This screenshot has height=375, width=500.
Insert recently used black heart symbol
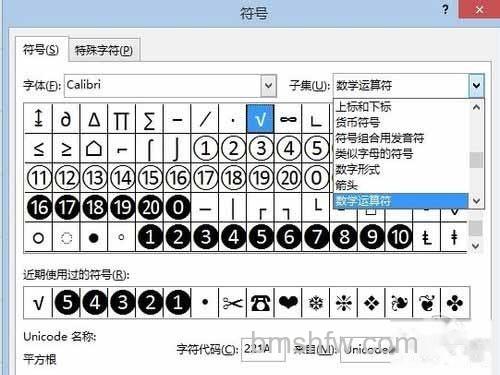click(x=288, y=303)
